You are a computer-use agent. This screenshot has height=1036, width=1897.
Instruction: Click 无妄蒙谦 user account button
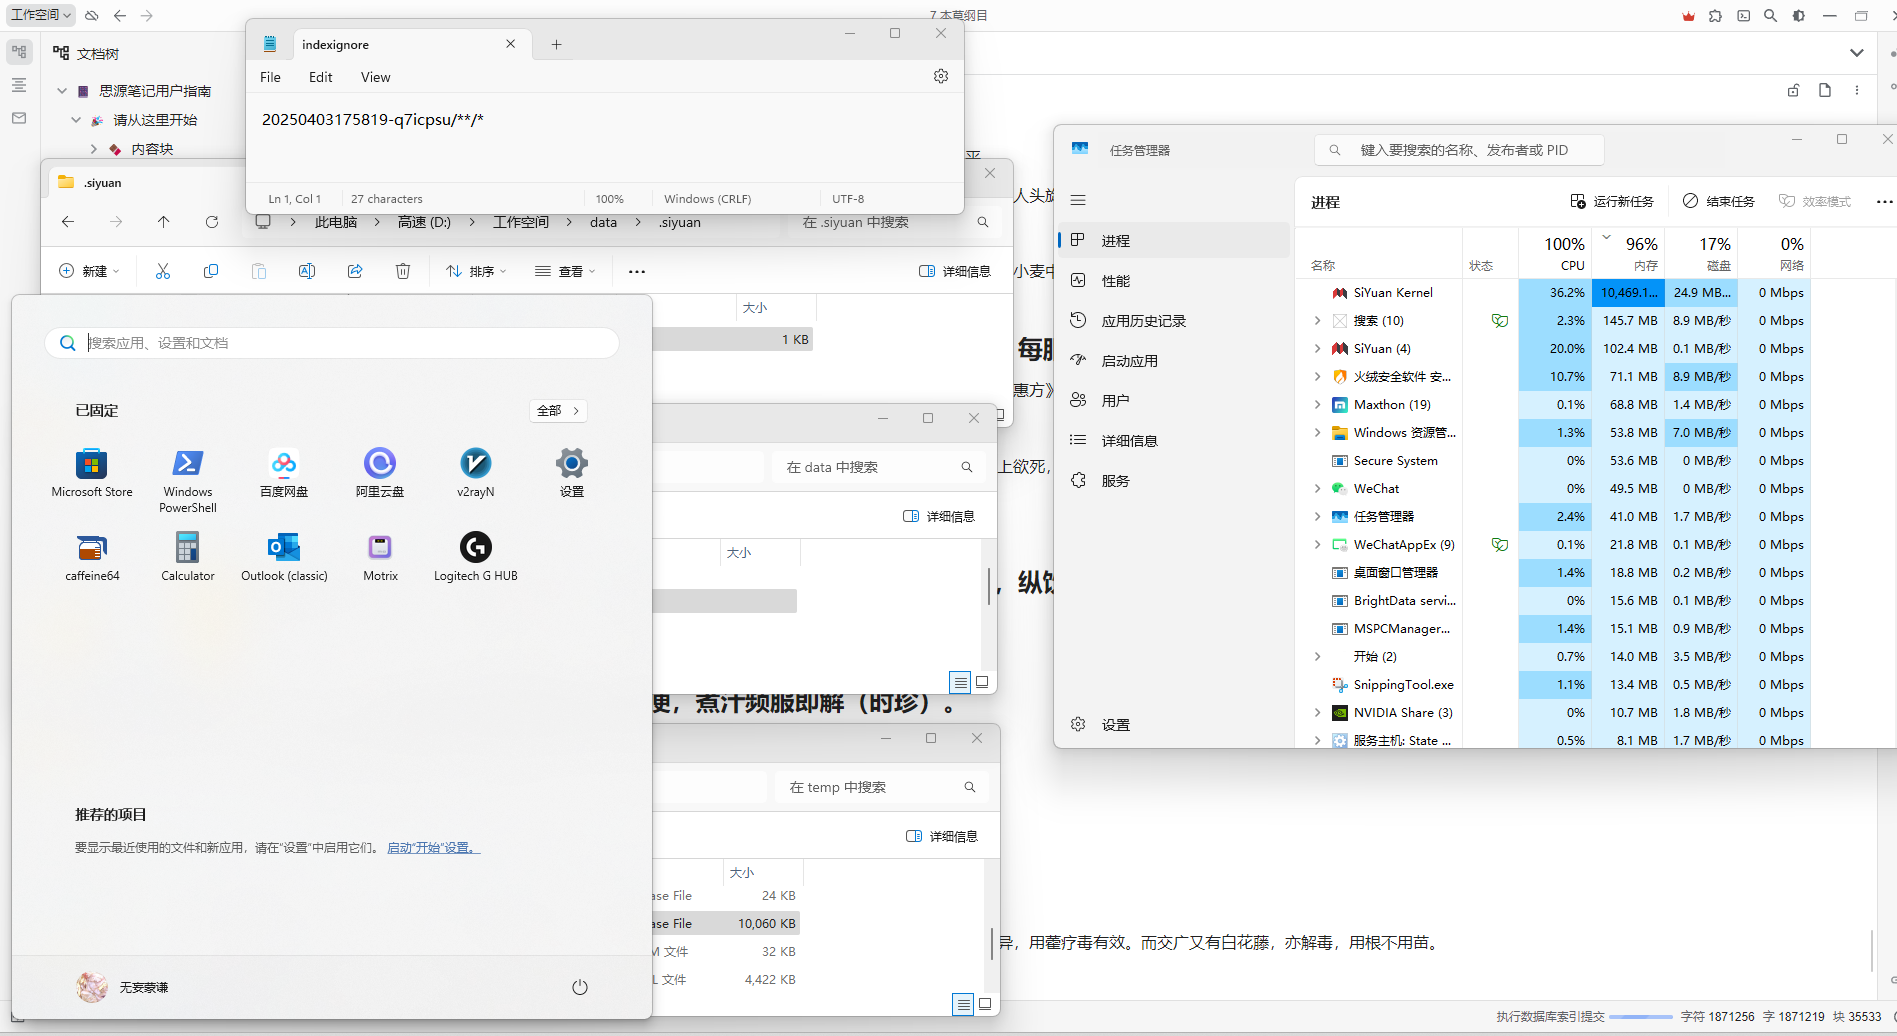123,987
